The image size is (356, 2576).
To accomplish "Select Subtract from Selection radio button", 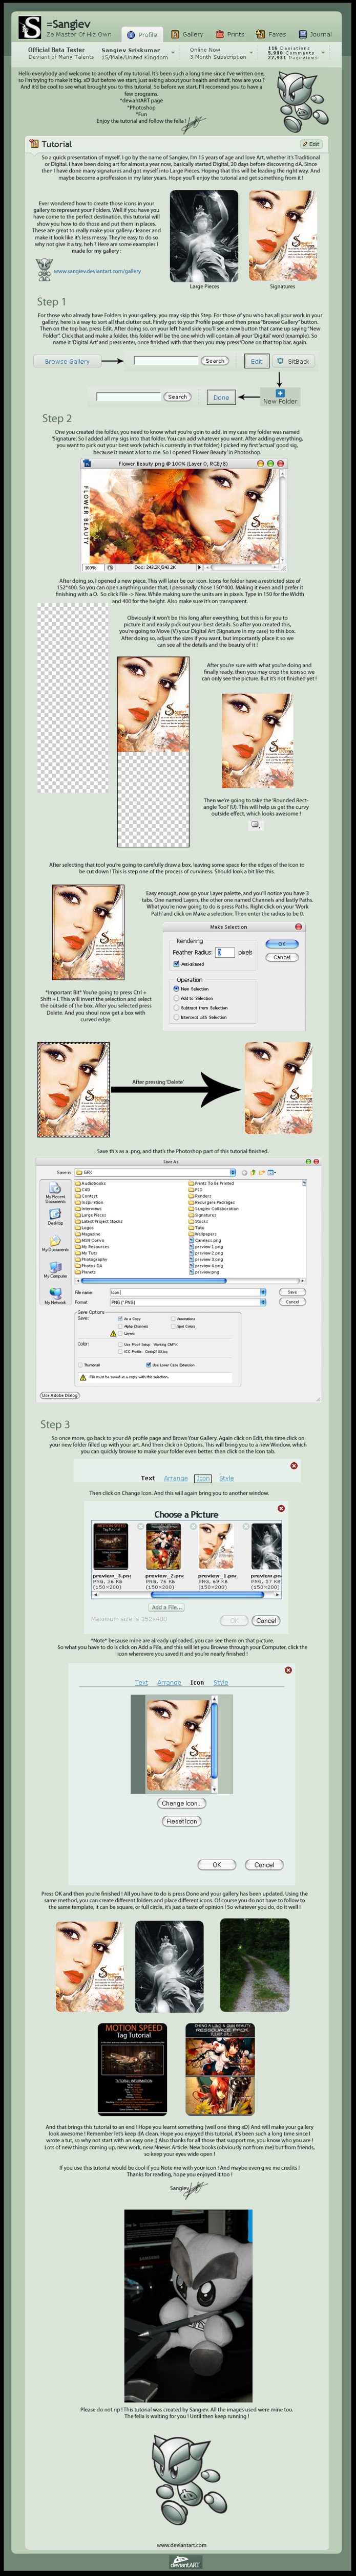I will 177,1007.
